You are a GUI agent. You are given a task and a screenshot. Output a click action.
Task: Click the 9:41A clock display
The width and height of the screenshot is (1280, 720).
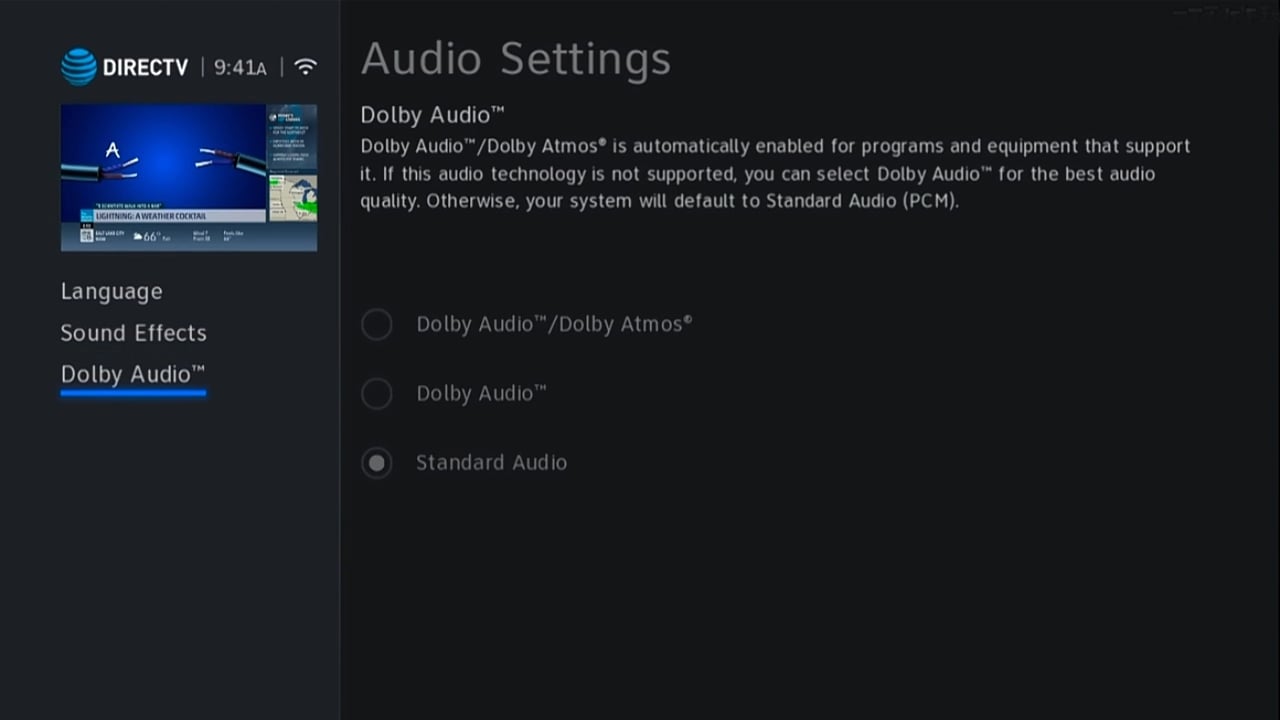[x=240, y=68]
